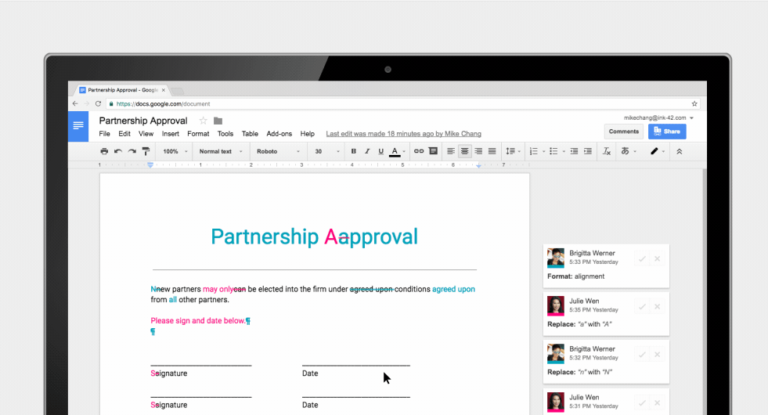Close the Partnership Approval browser tab
The image size is (768, 415).
164,90
